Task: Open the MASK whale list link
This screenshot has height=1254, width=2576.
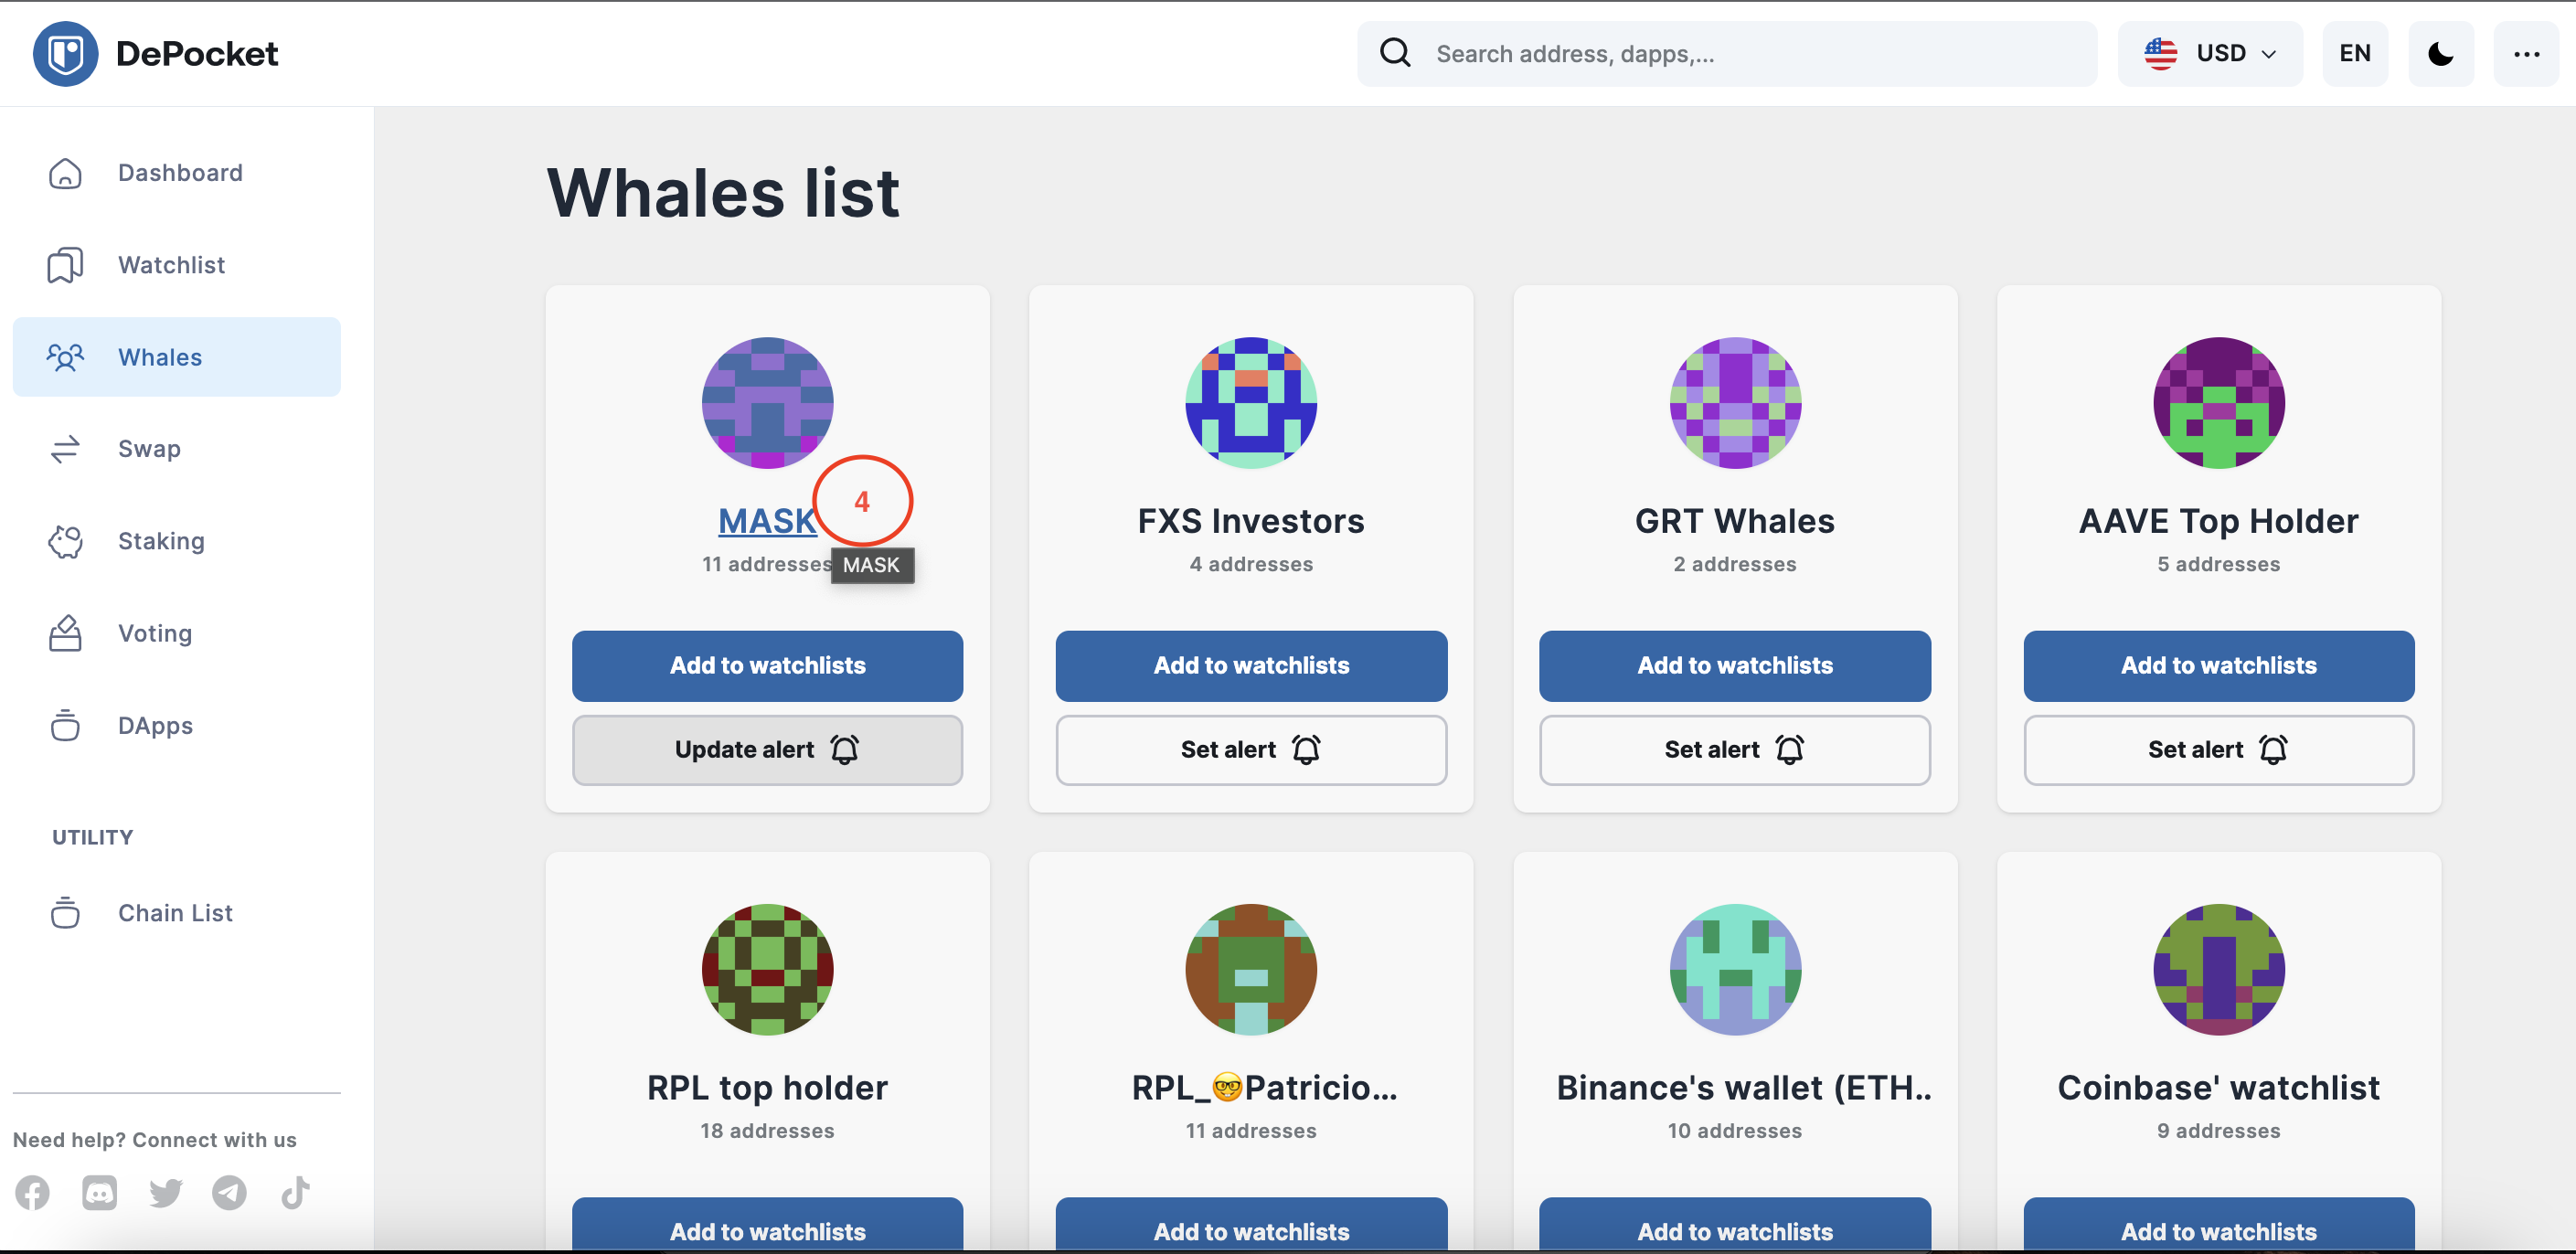Action: pyautogui.click(x=767, y=520)
